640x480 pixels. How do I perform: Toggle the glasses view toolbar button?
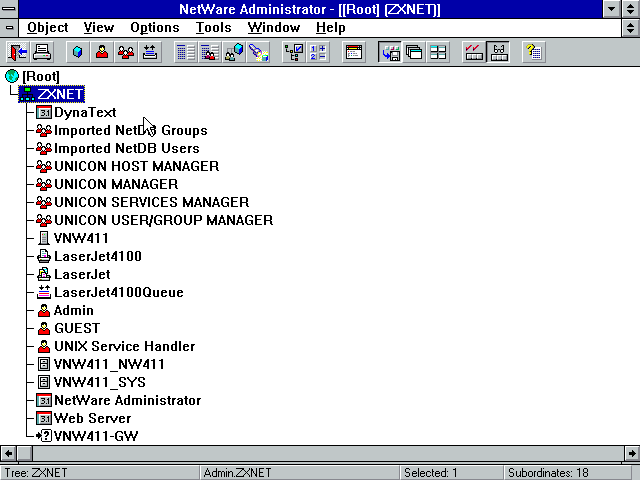(498, 52)
